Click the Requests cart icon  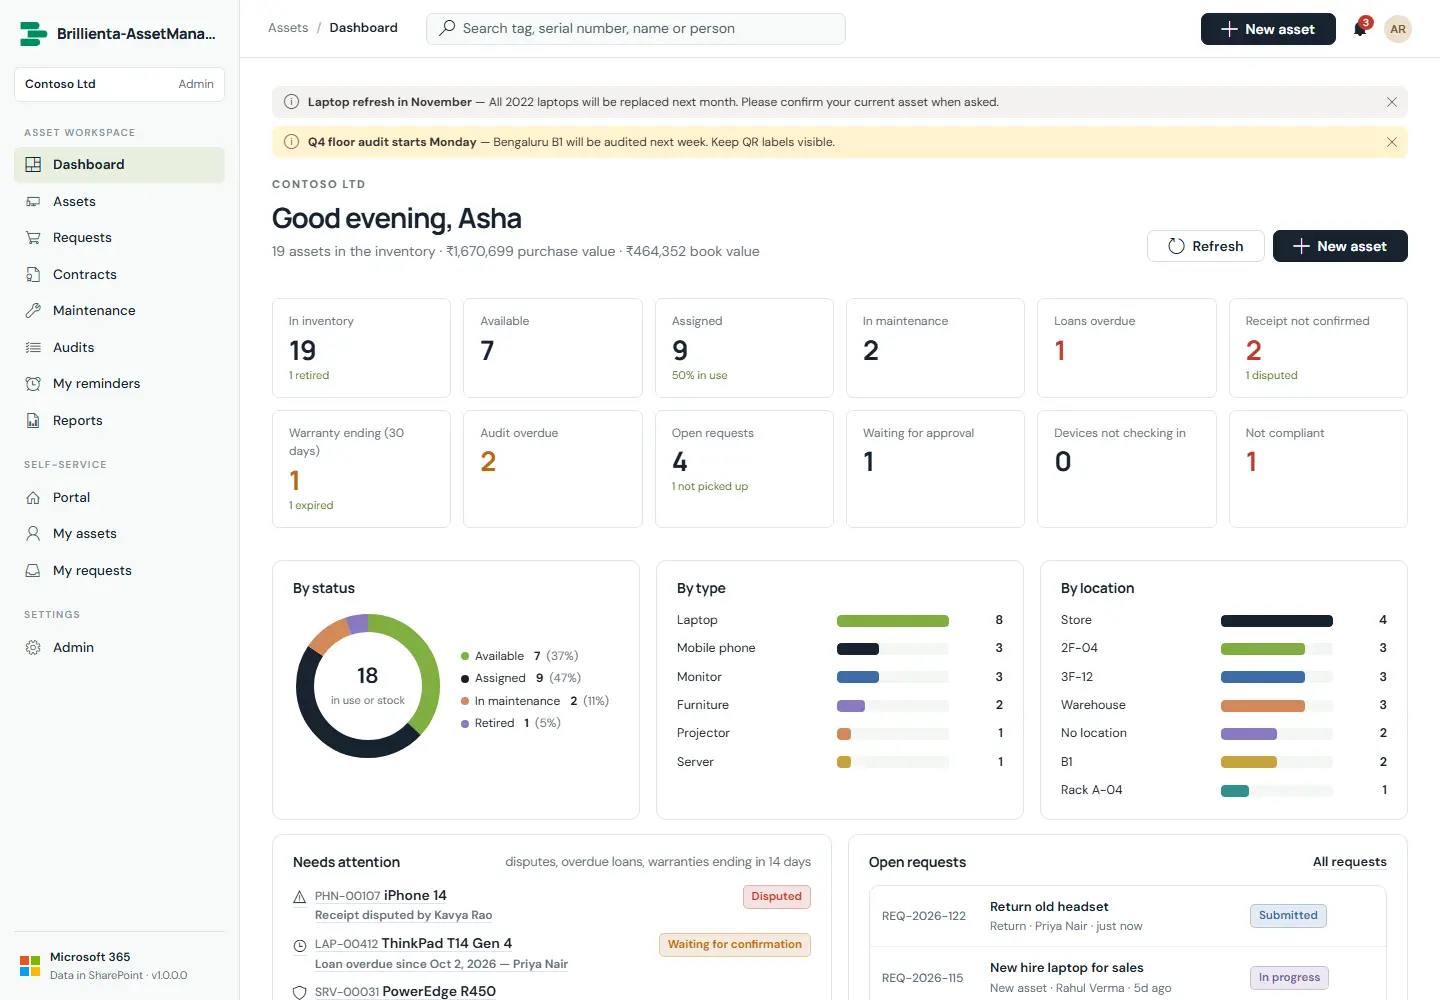click(x=33, y=238)
